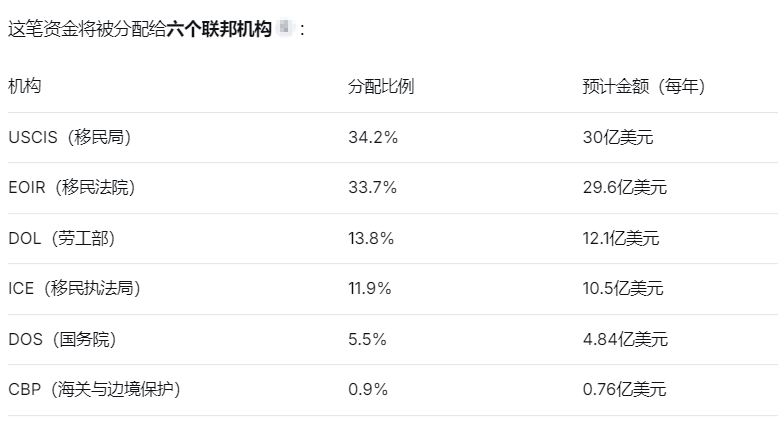Click the 13.8% percentage value
Image resolution: width=778 pixels, height=421 pixels.
point(371,238)
